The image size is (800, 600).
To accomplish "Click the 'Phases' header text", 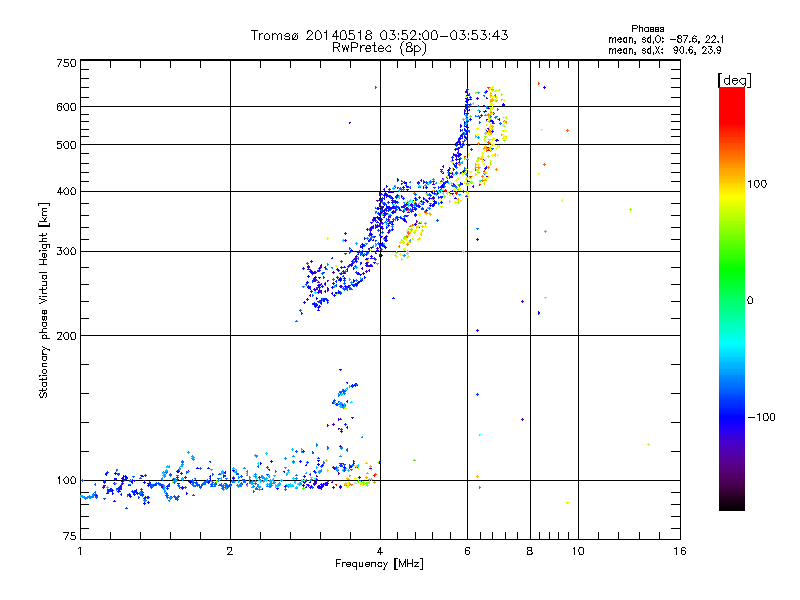I will coord(647,29).
